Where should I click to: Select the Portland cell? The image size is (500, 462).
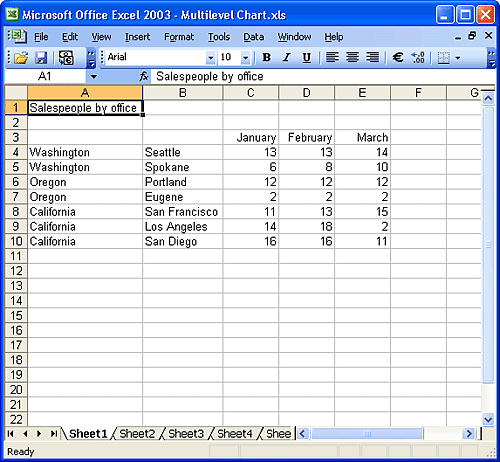pyautogui.click(x=182, y=182)
